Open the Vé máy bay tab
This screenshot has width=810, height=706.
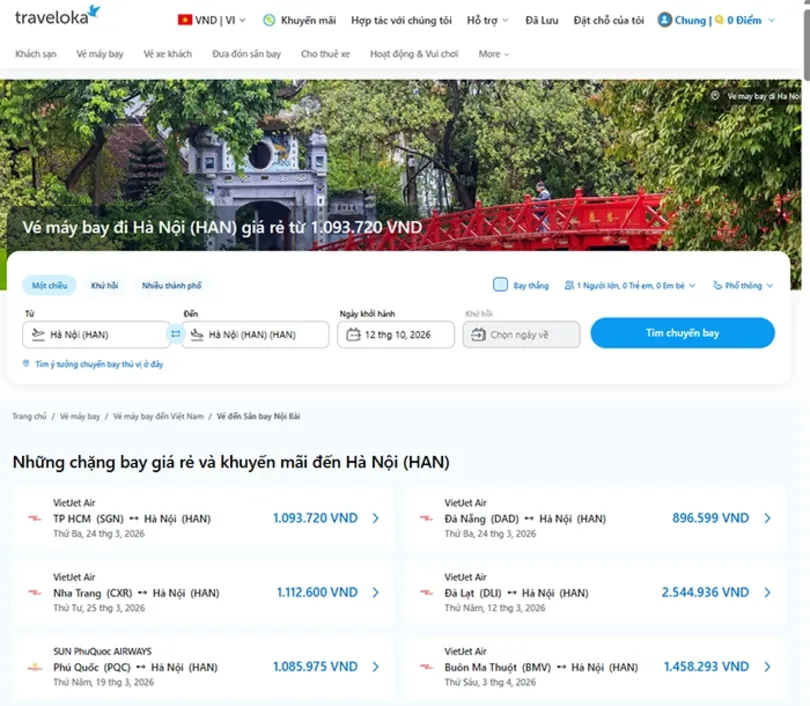100,54
